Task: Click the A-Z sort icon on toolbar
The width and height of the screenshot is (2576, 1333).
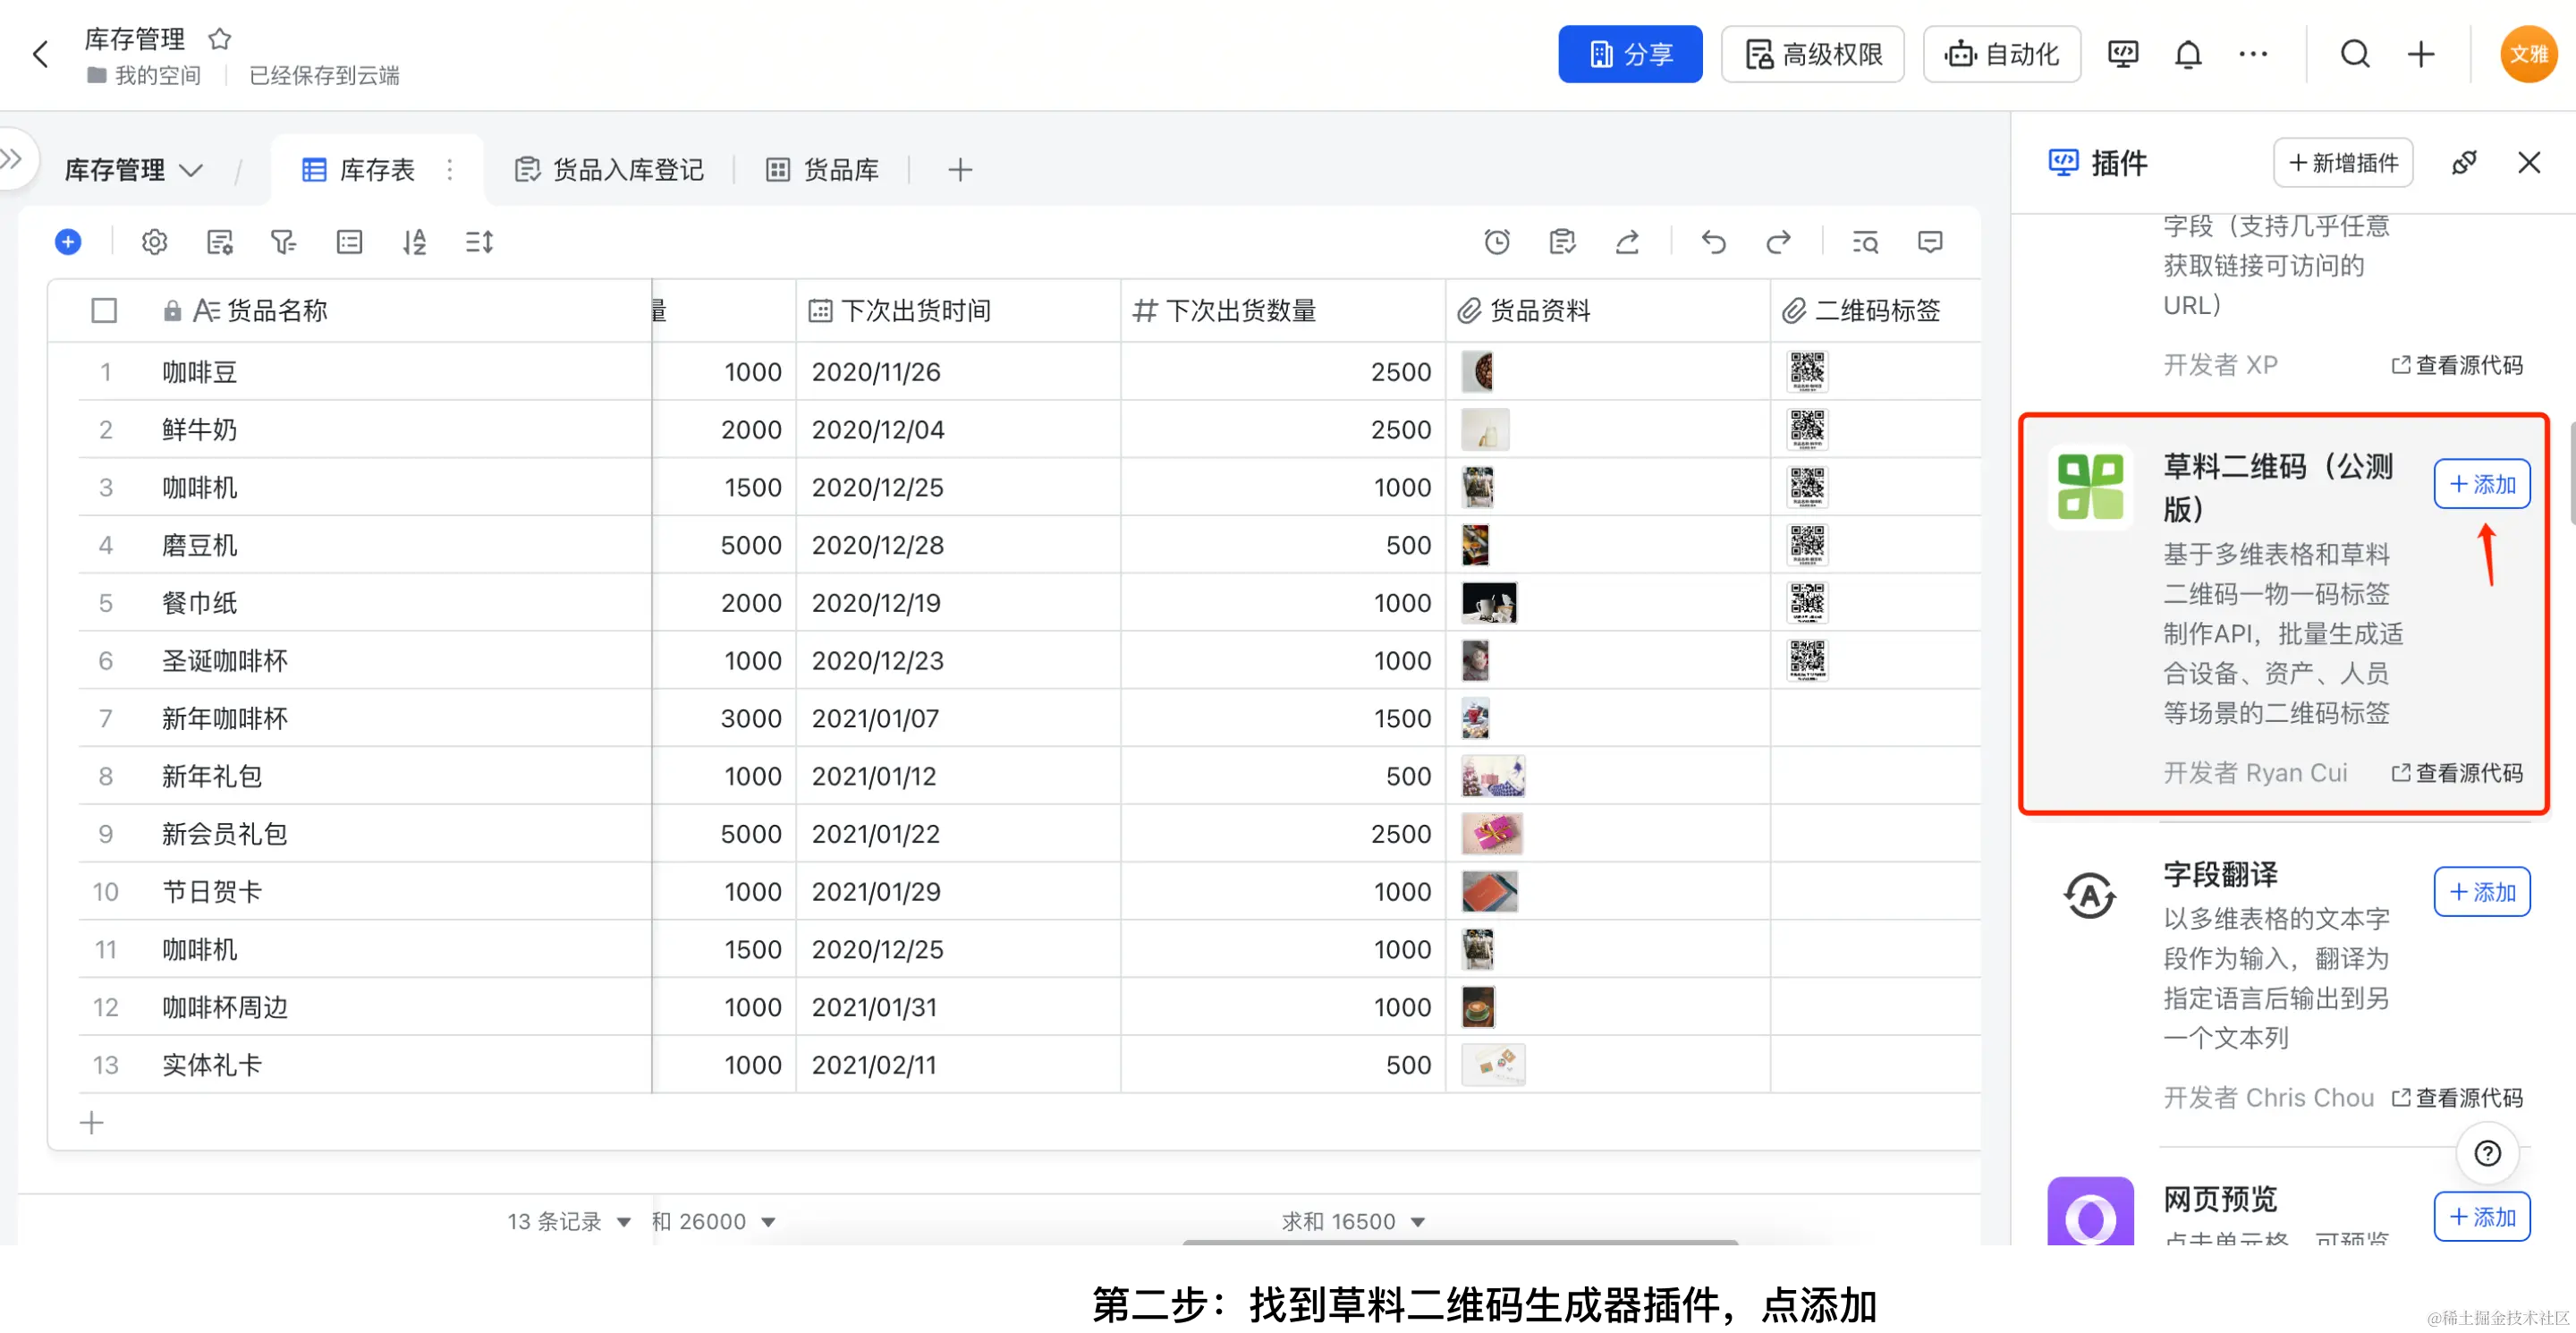Action: pos(415,241)
